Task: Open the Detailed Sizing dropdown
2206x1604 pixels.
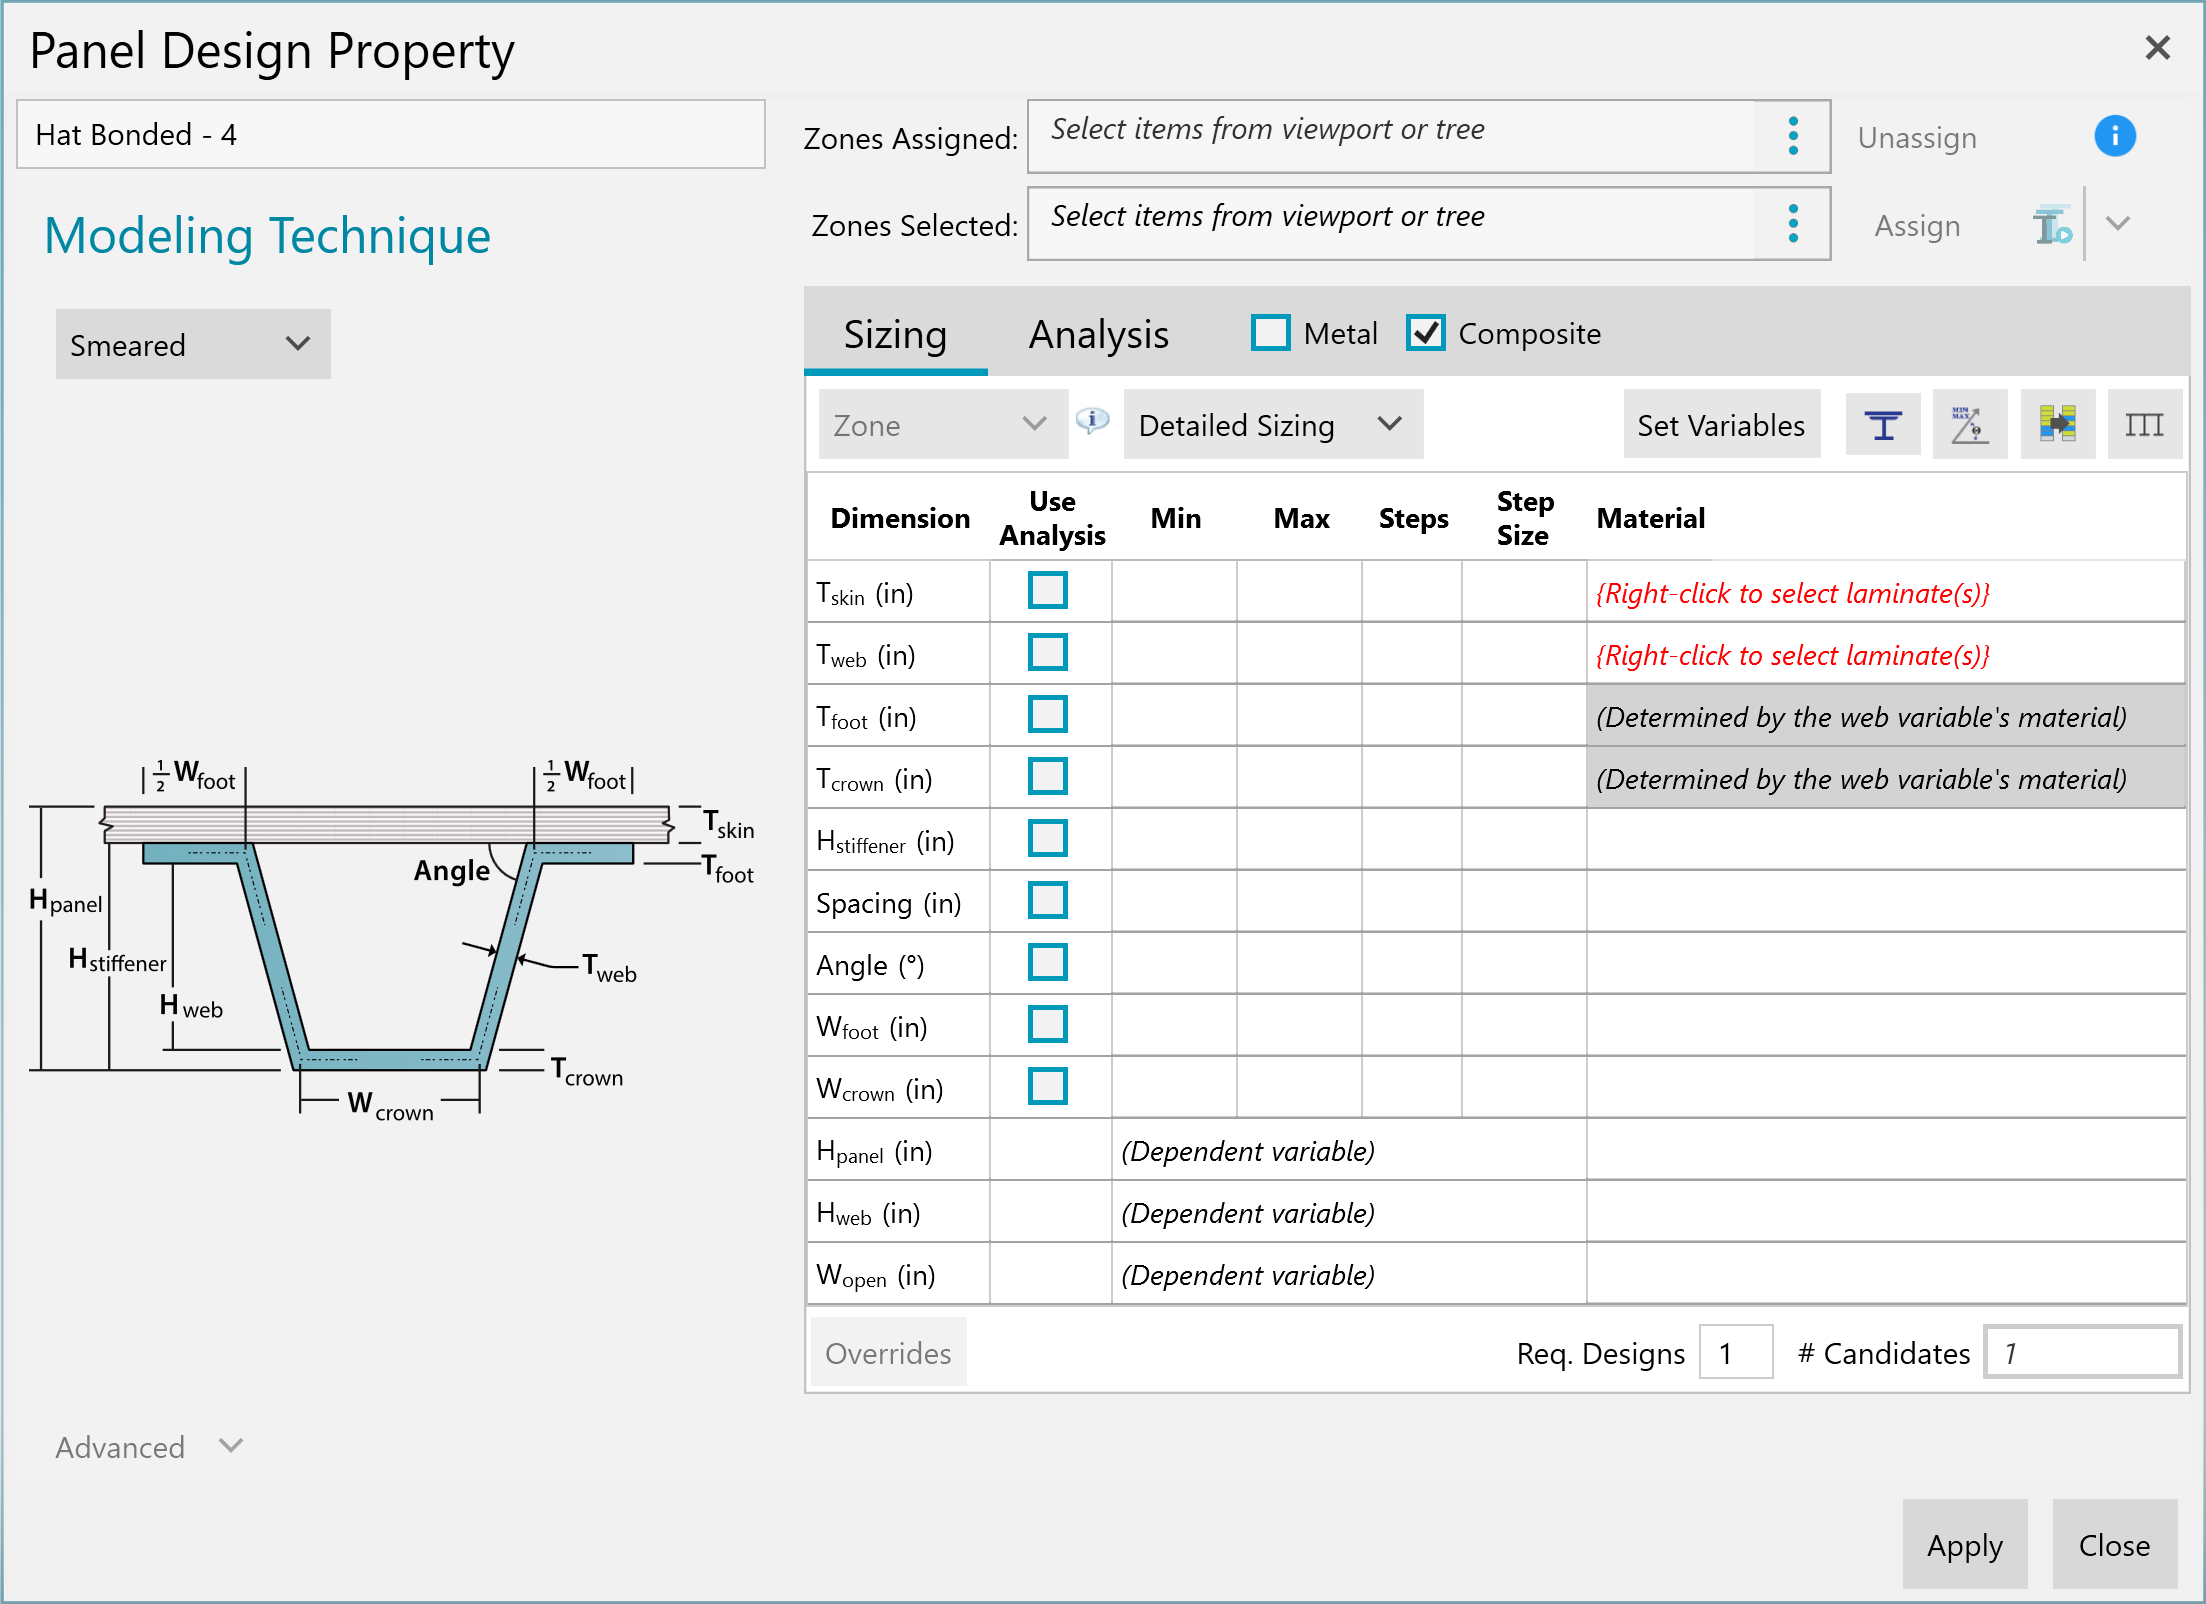Action: pos(1273,425)
